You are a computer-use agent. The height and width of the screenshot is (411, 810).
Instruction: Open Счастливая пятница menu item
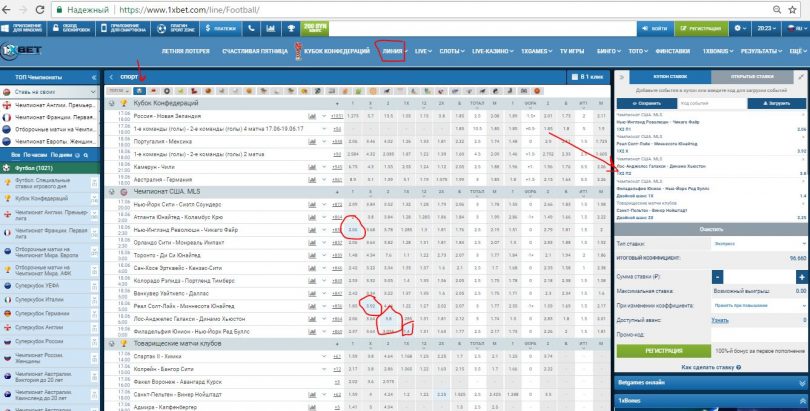pos(255,51)
